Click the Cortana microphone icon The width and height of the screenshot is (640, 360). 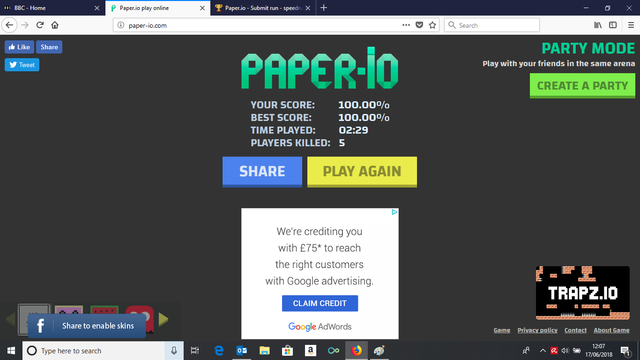(x=174, y=351)
